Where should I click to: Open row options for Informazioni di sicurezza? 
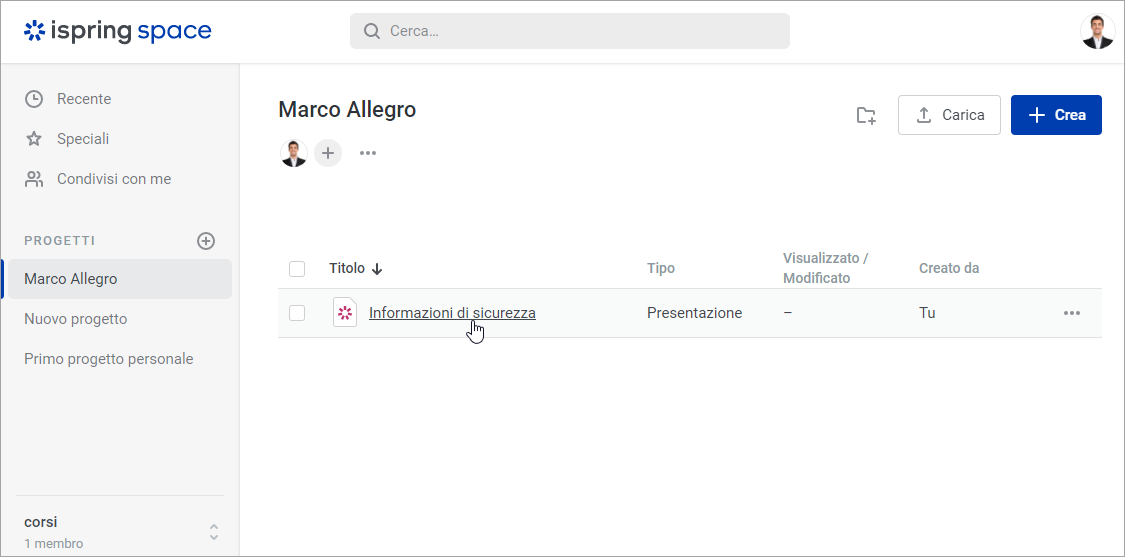pos(1072,313)
